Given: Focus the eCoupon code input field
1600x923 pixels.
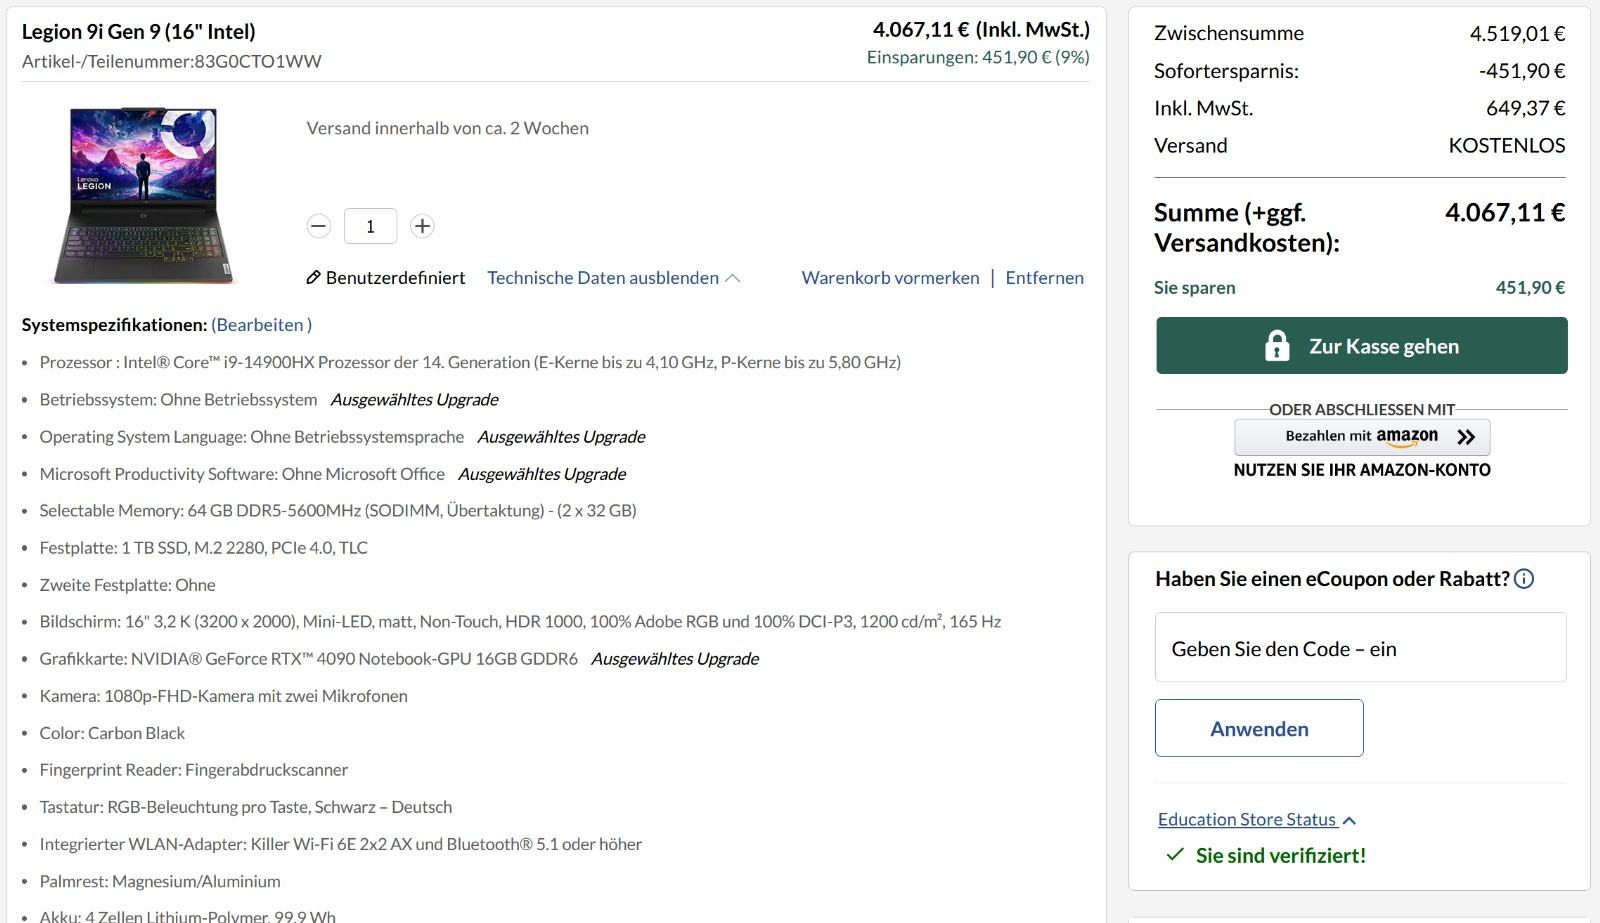Looking at the screenshot, I should click(1360, 648).
